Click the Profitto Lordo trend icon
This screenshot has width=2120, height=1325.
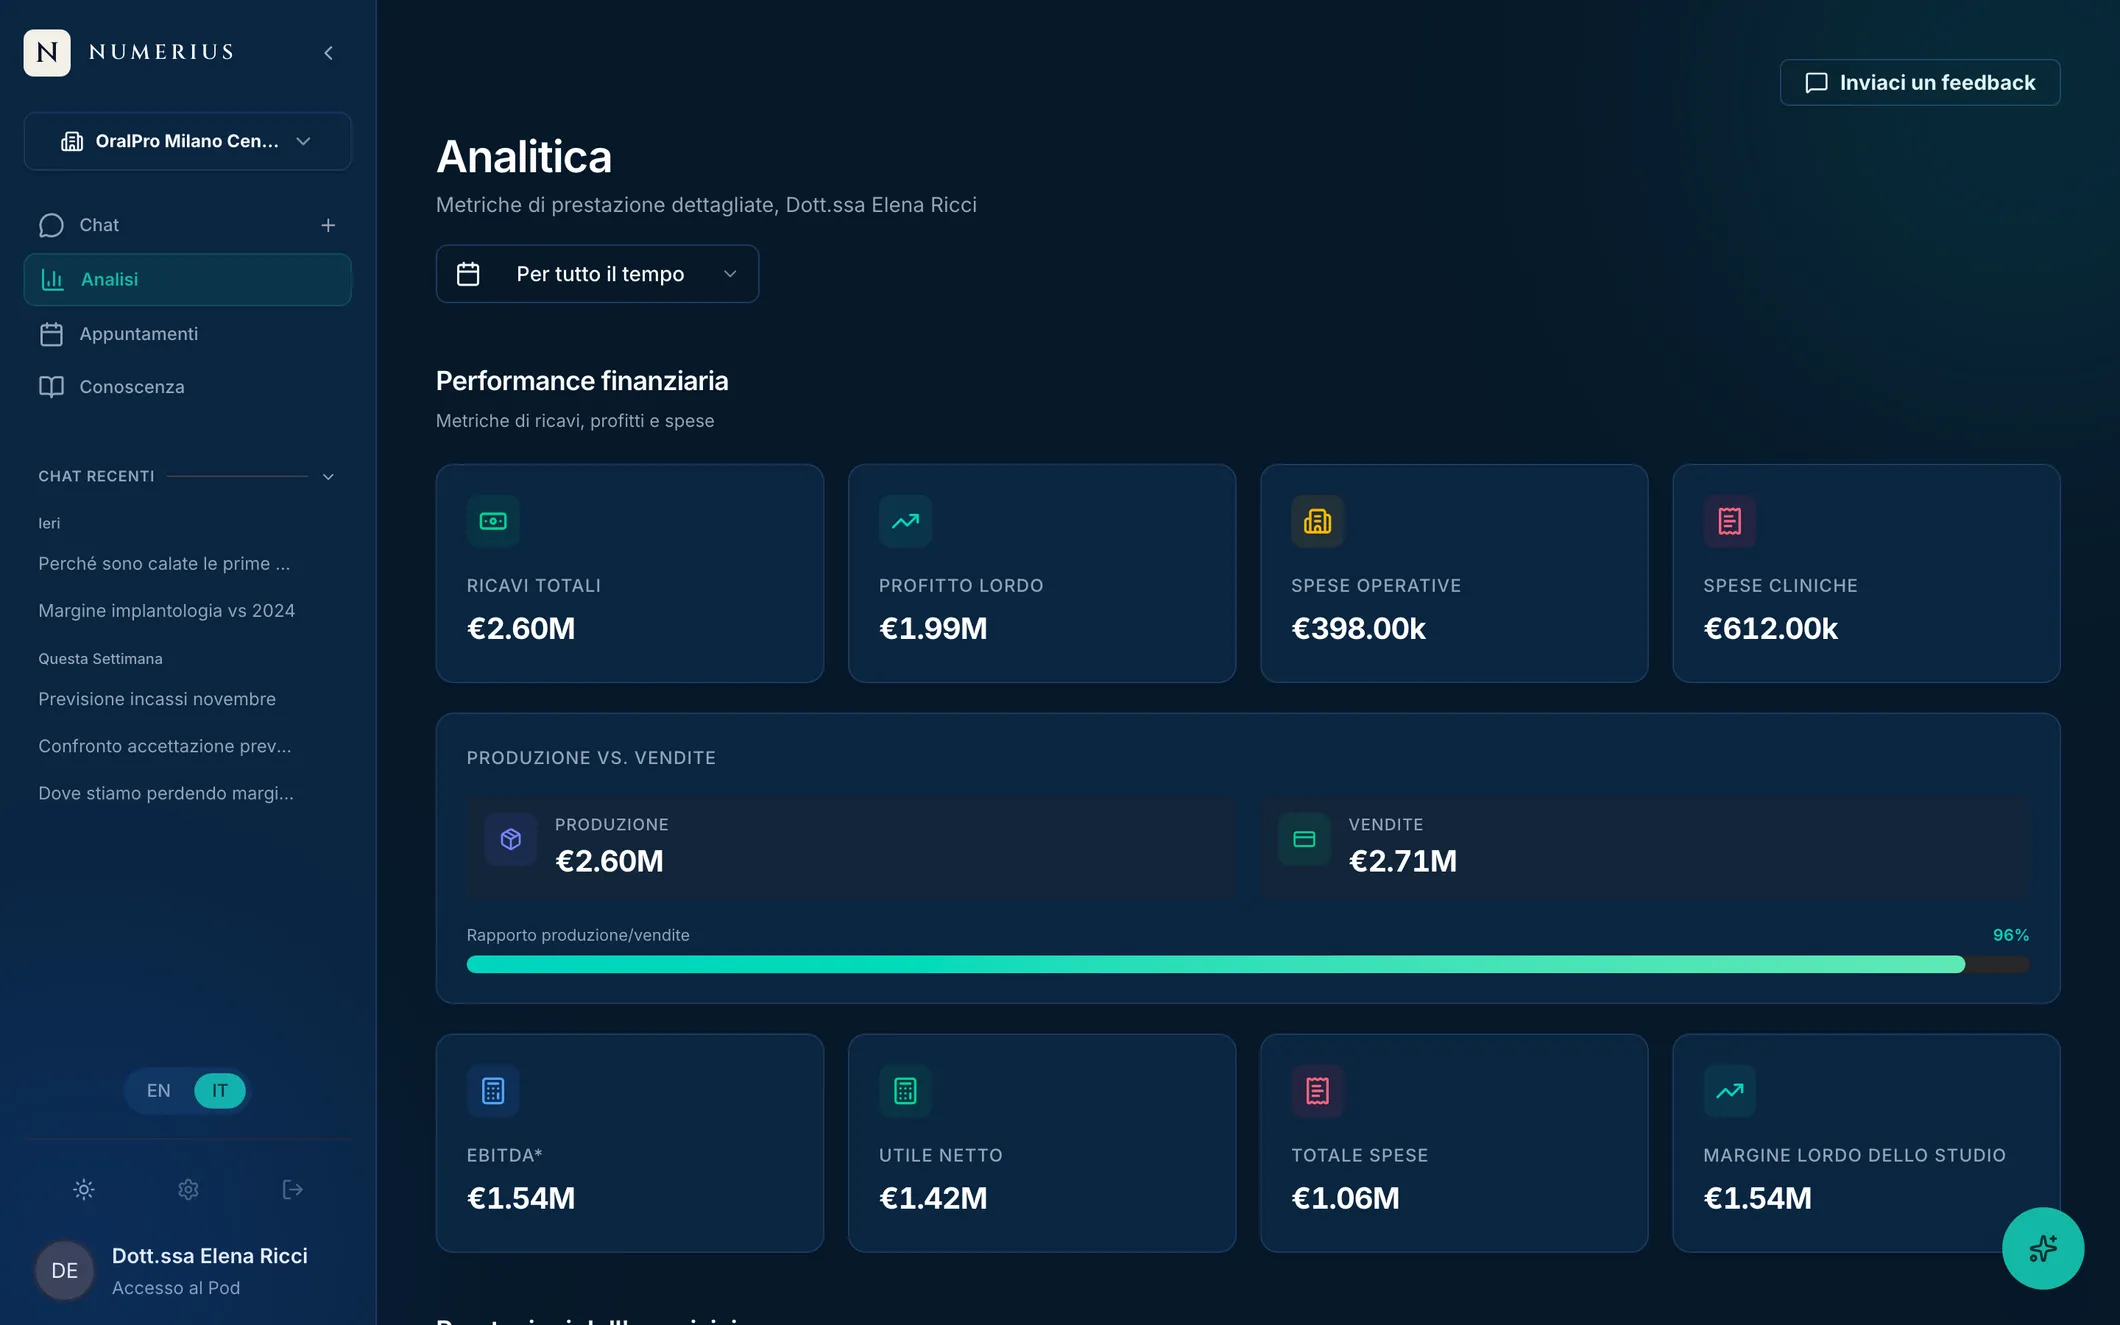(x=905, y=521)
